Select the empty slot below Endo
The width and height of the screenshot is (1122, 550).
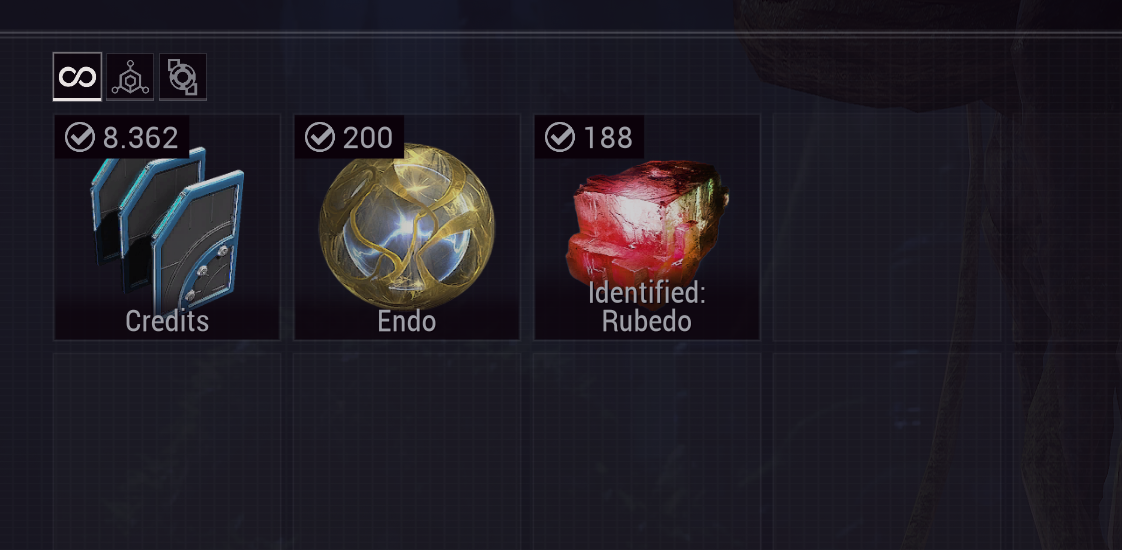pos(406,451)
